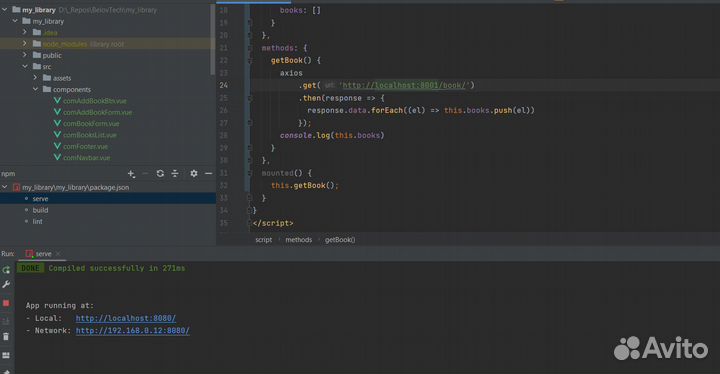Fold the mounted() block in the gutter
720x374 pixels.
tap(250, 173)
